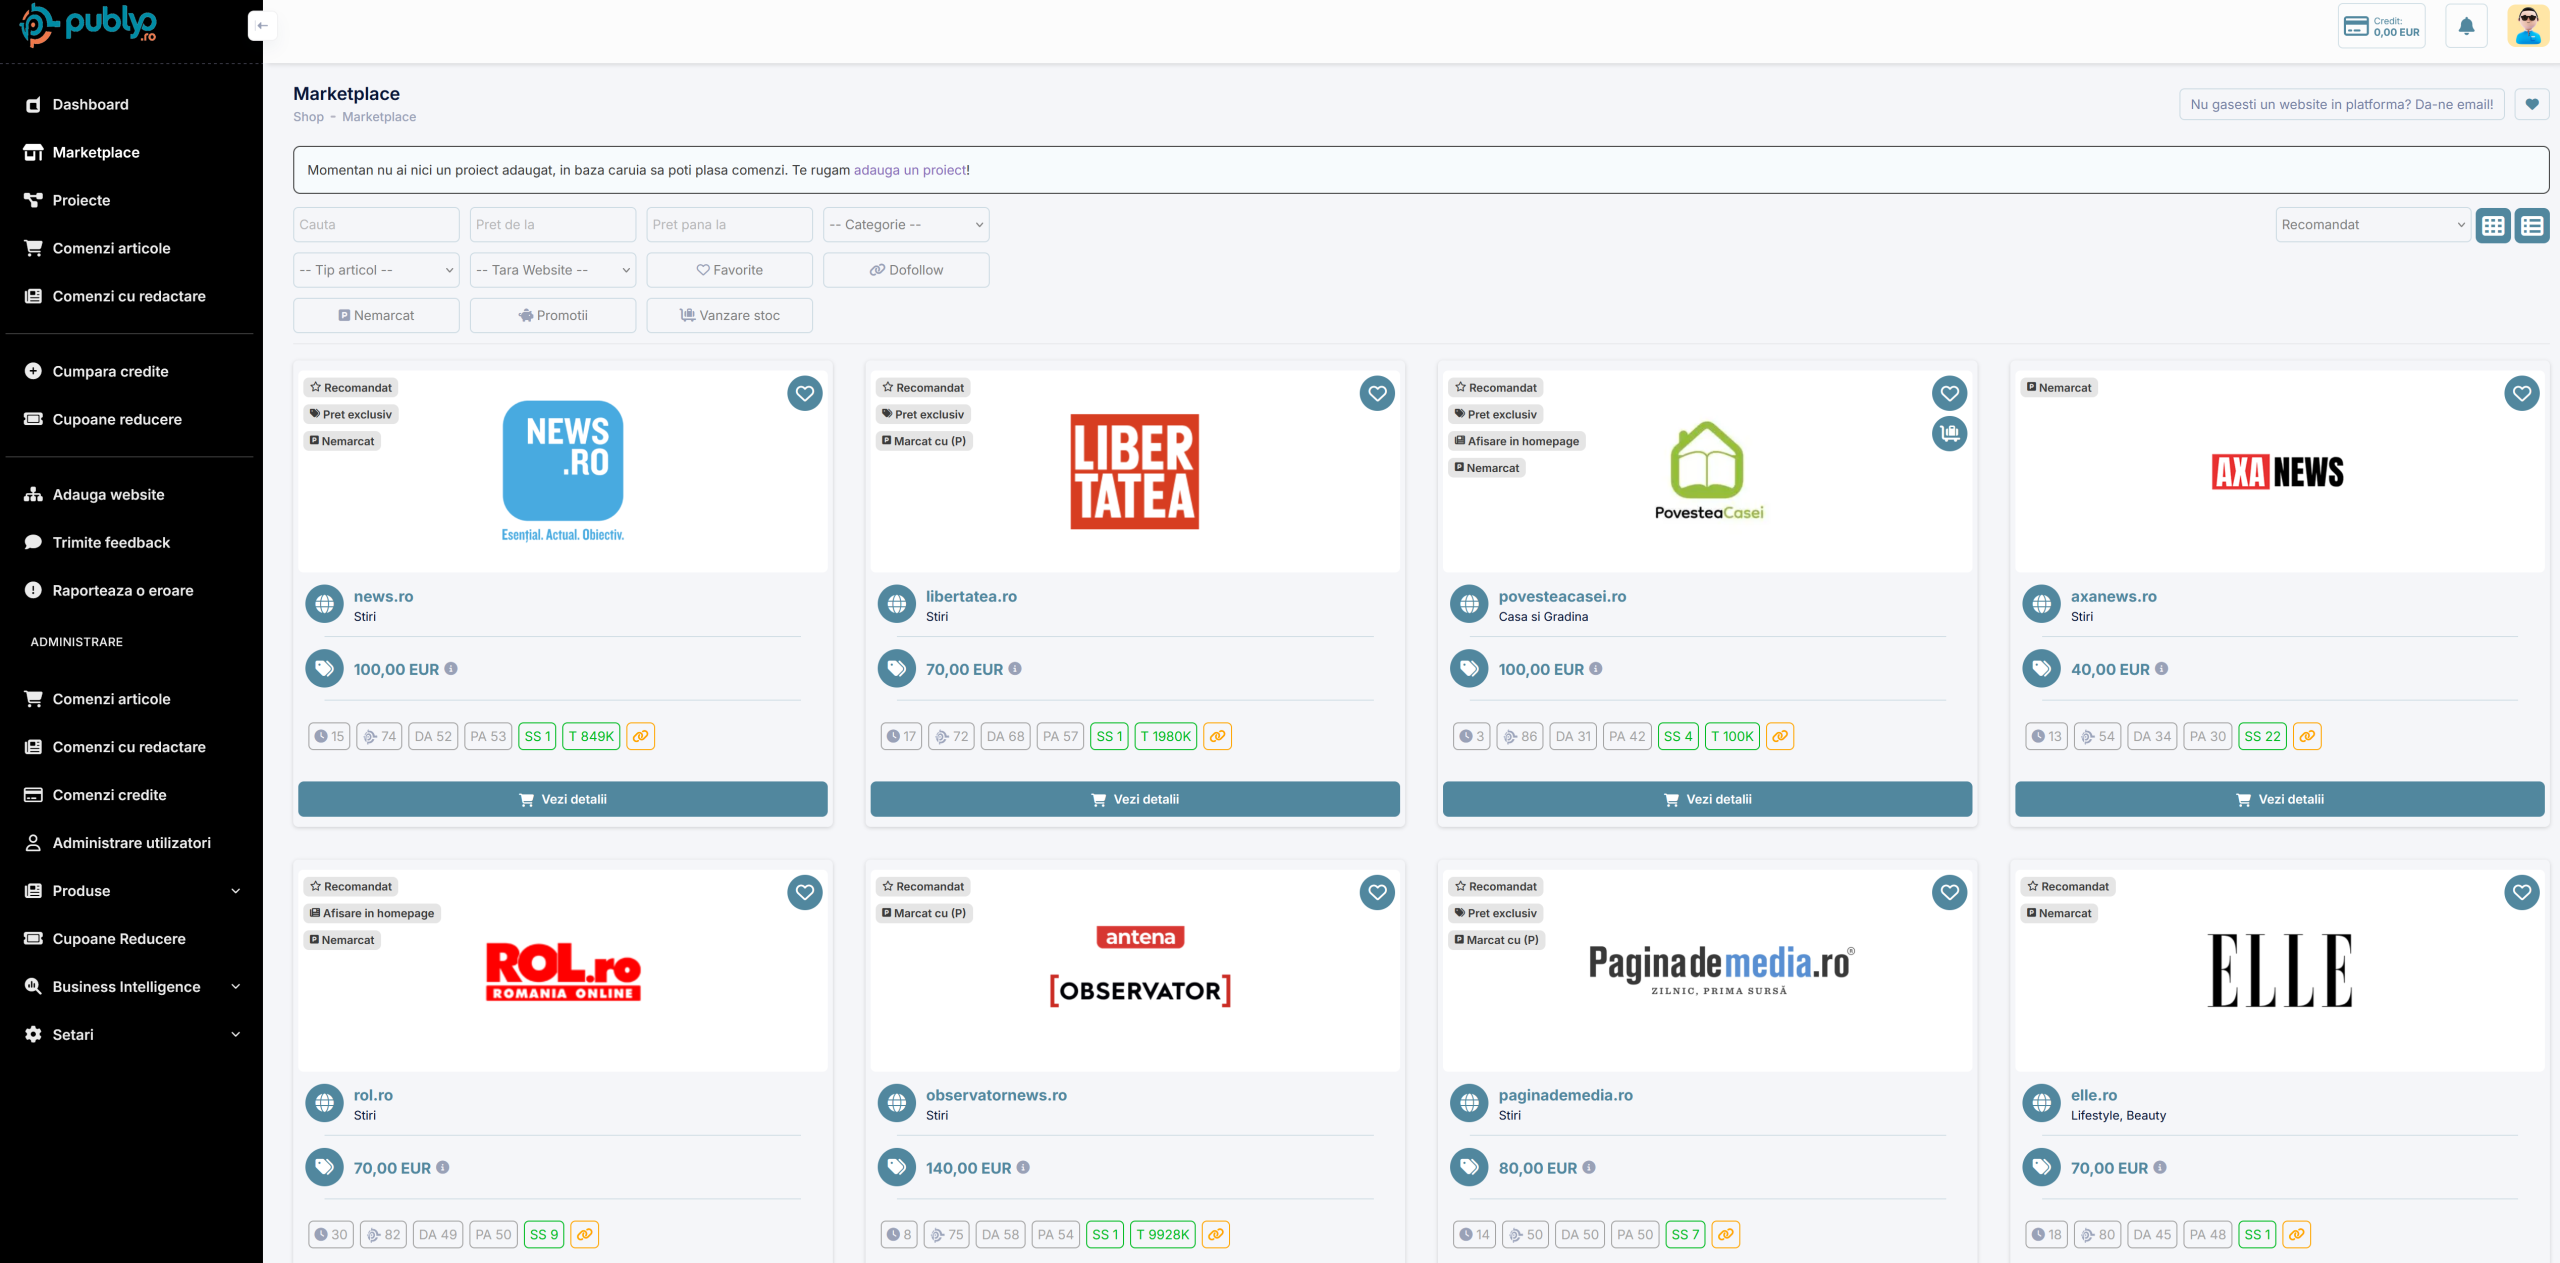This screenshot has height=1263, width=2560.
Task: Follow the adauga un proiect link
Action: pyautogui.click(x=909, y=170)
